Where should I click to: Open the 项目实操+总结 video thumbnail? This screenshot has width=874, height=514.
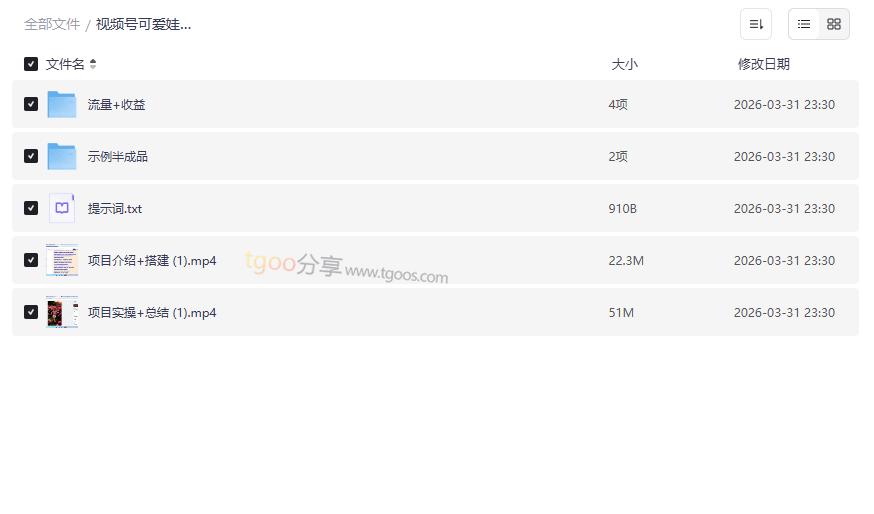tap(62, 312)
